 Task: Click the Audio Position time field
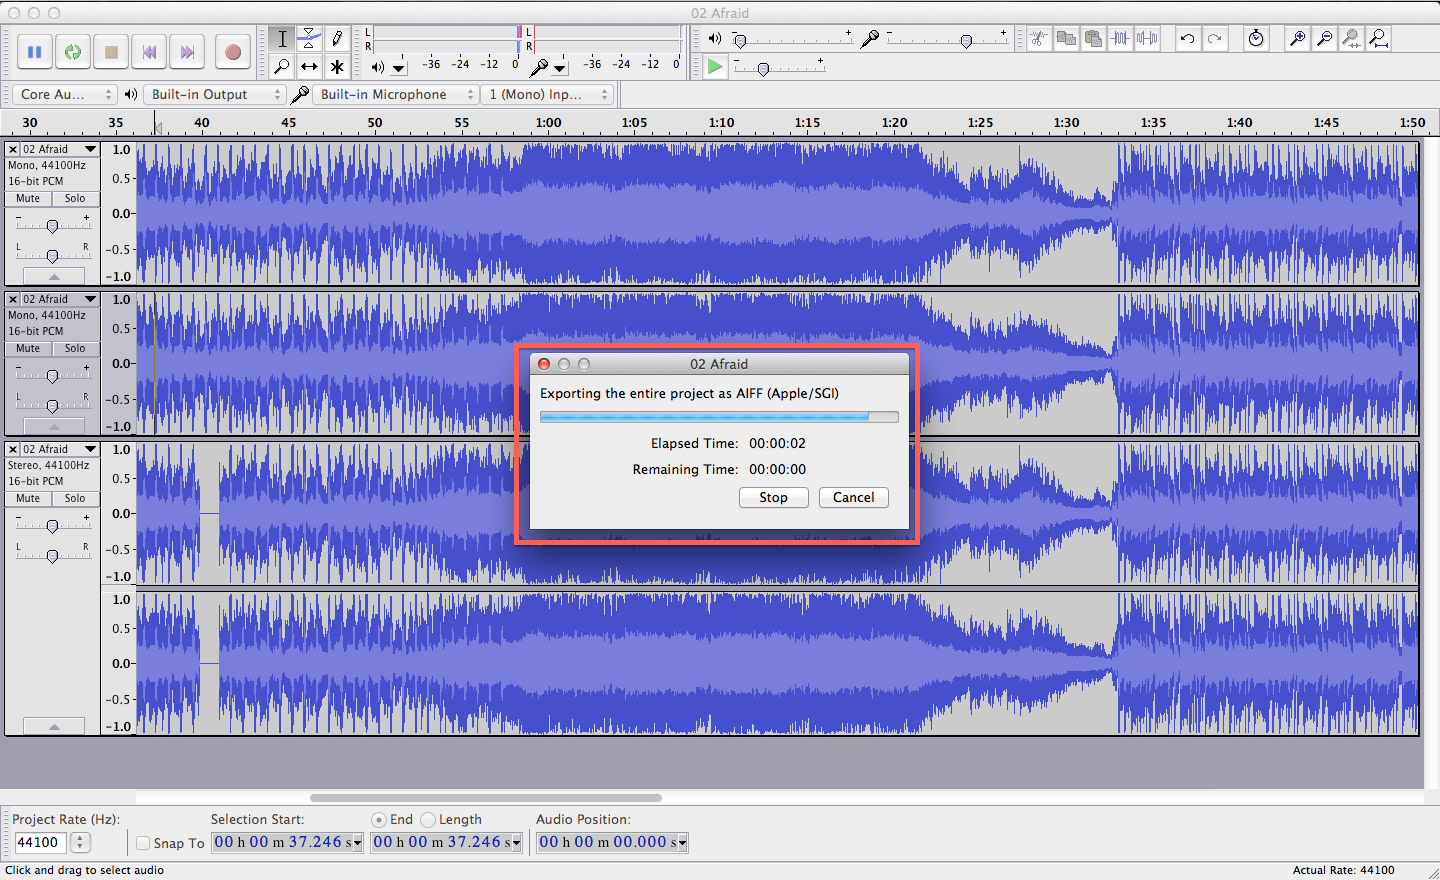pos(612,842)
